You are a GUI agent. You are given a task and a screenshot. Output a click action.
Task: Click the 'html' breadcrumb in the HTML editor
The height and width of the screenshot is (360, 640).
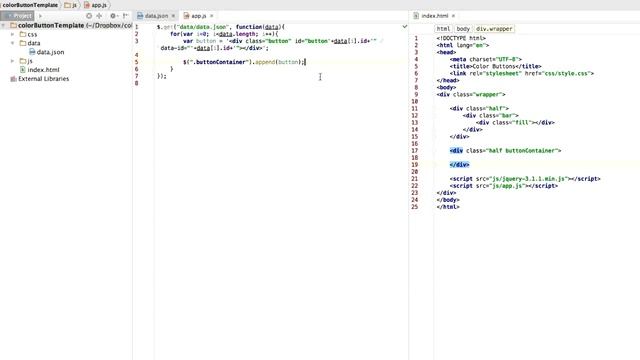443,29
